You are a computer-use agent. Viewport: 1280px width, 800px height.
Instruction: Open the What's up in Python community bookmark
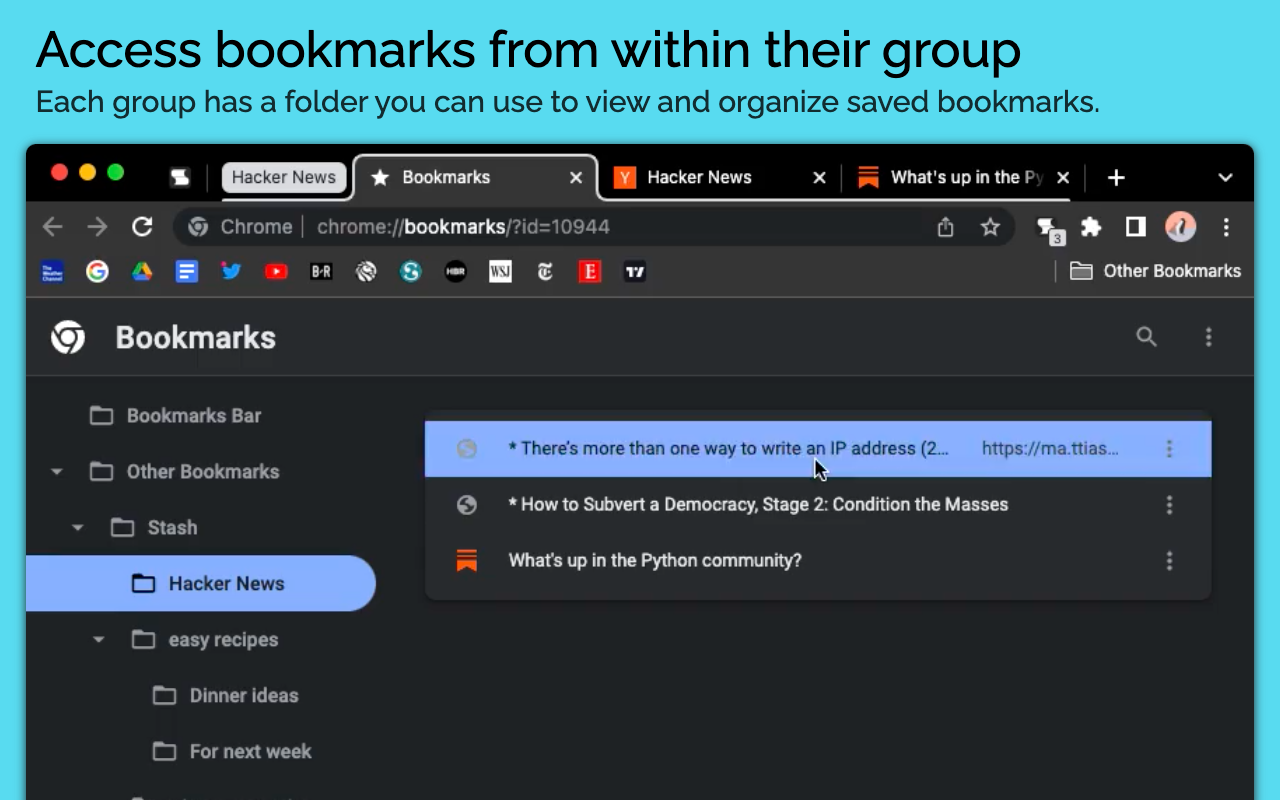point(655,561)
